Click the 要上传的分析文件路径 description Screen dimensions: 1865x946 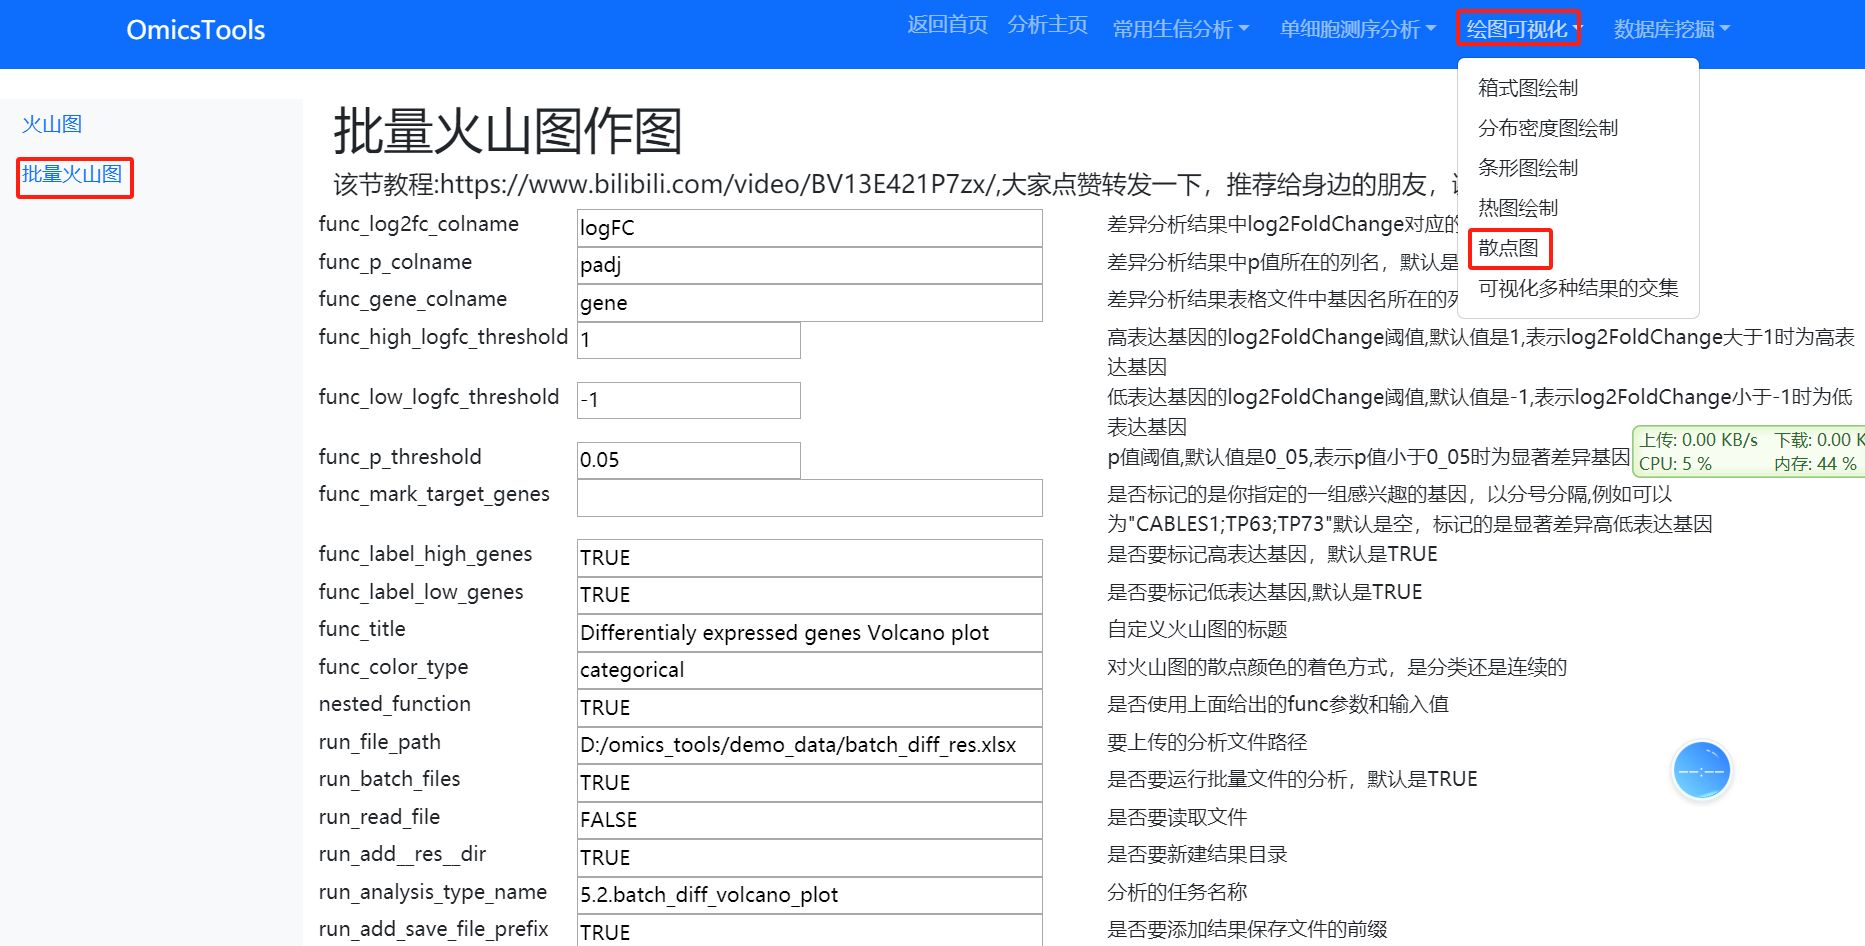(1207, 742)
